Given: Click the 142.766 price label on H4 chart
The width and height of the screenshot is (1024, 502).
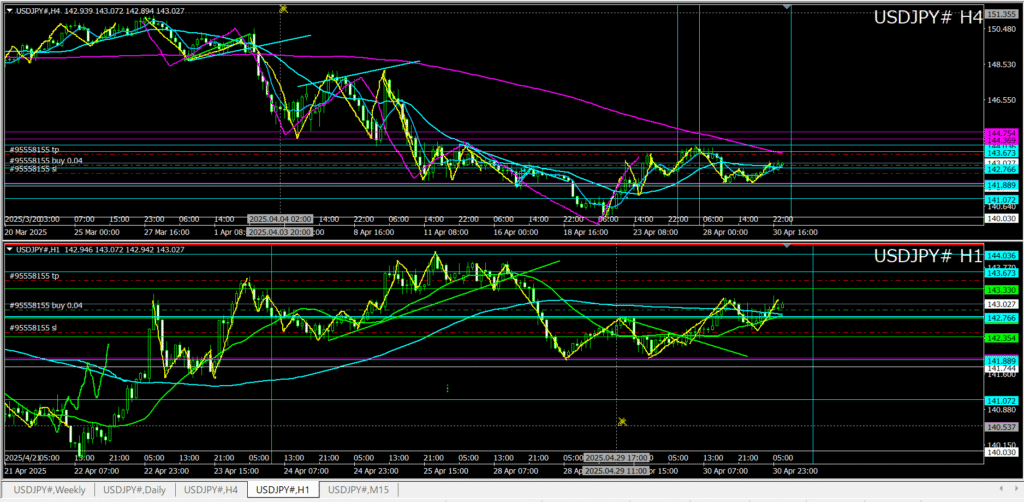Looking at the screenshot, I should [1001, 169].
